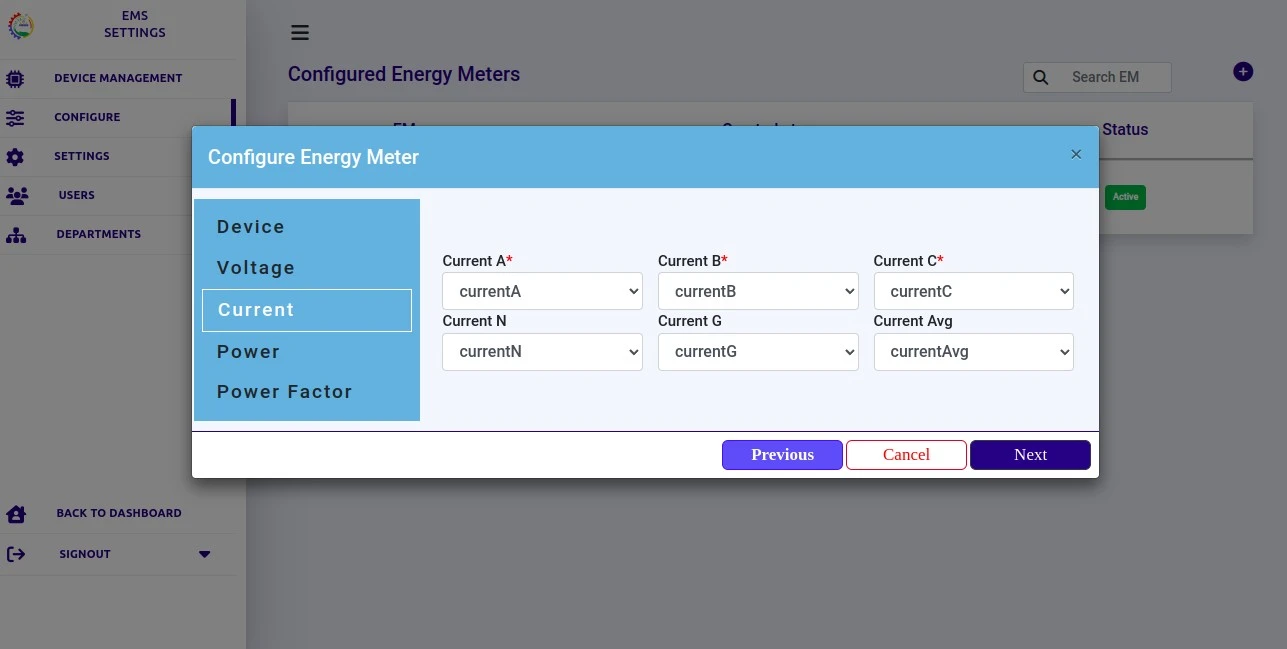
Task: Click the Configure Energy Meter dialog title
Action: (x=313, y=157)
